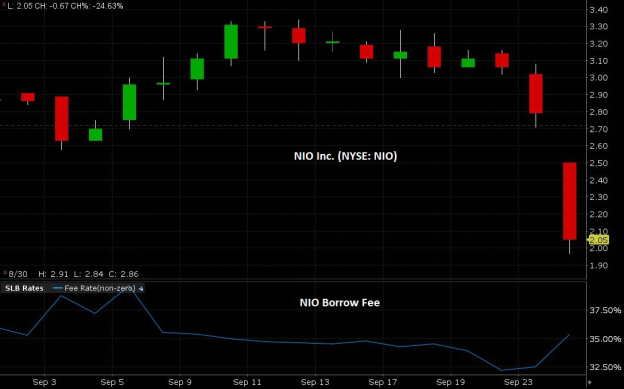Close the top price readout with red x
624x389 pixels.
pos(4,4)
